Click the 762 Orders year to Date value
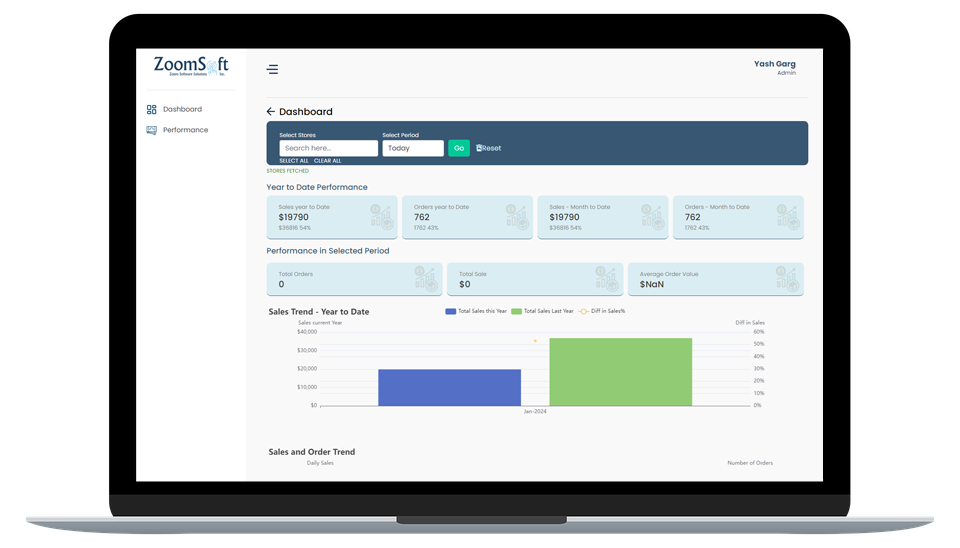This screenshot has width=960, height=548. pyautogui.click(x=422, y=217)
